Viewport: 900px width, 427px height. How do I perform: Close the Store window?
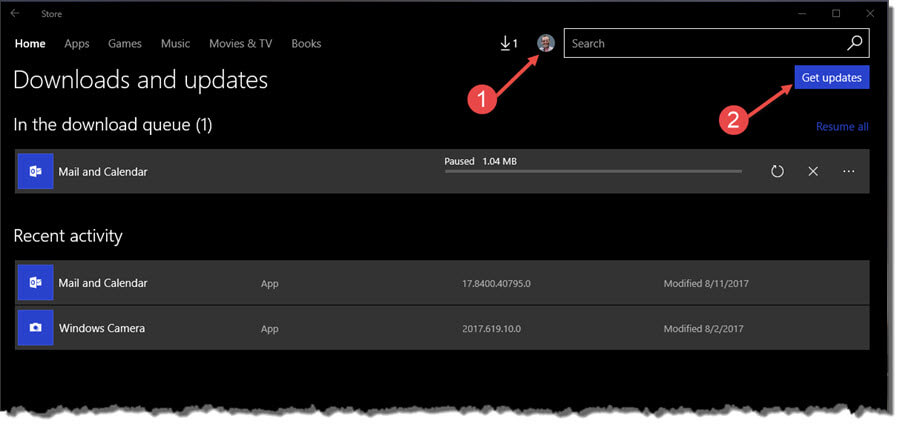[870, 13]
